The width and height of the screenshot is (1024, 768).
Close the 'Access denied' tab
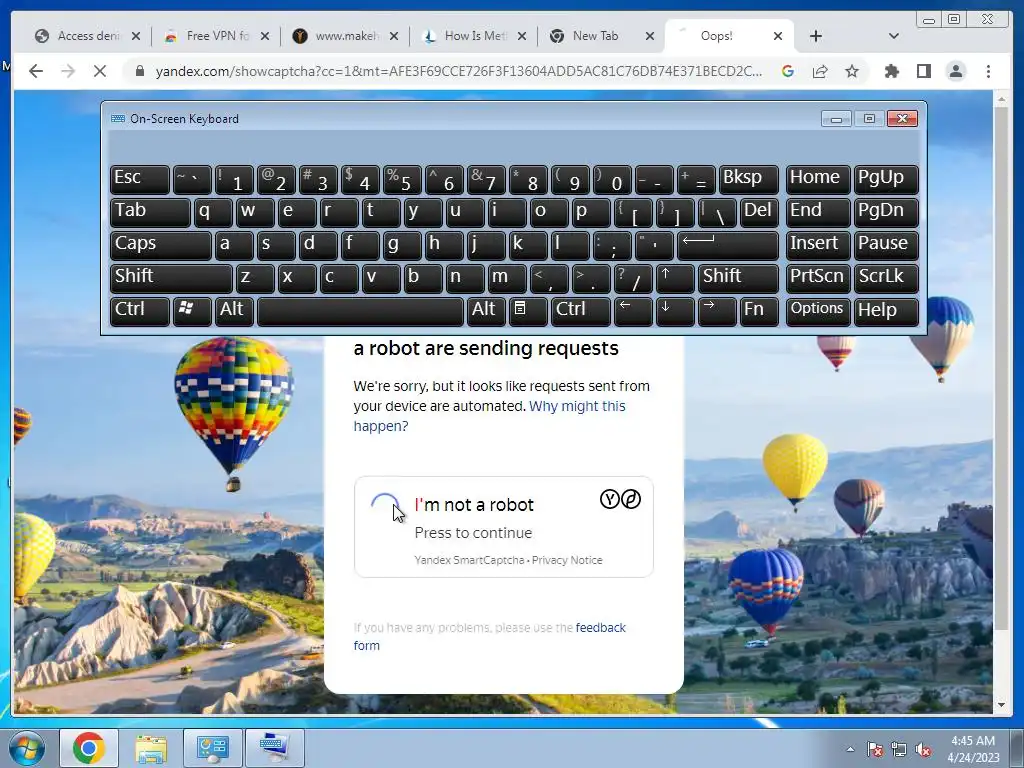click(136, 36)
